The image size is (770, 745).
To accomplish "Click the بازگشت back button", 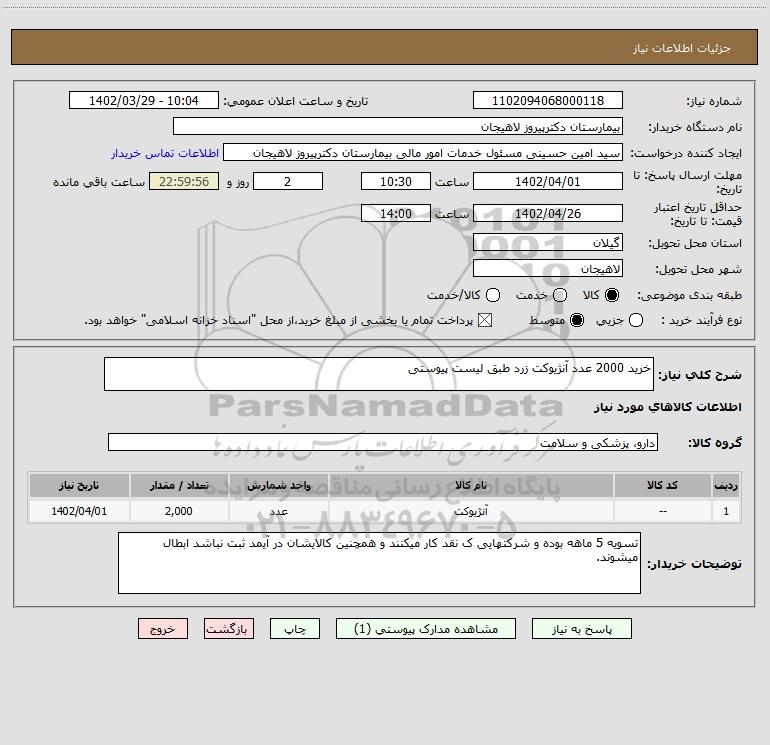I will (229, 629).
